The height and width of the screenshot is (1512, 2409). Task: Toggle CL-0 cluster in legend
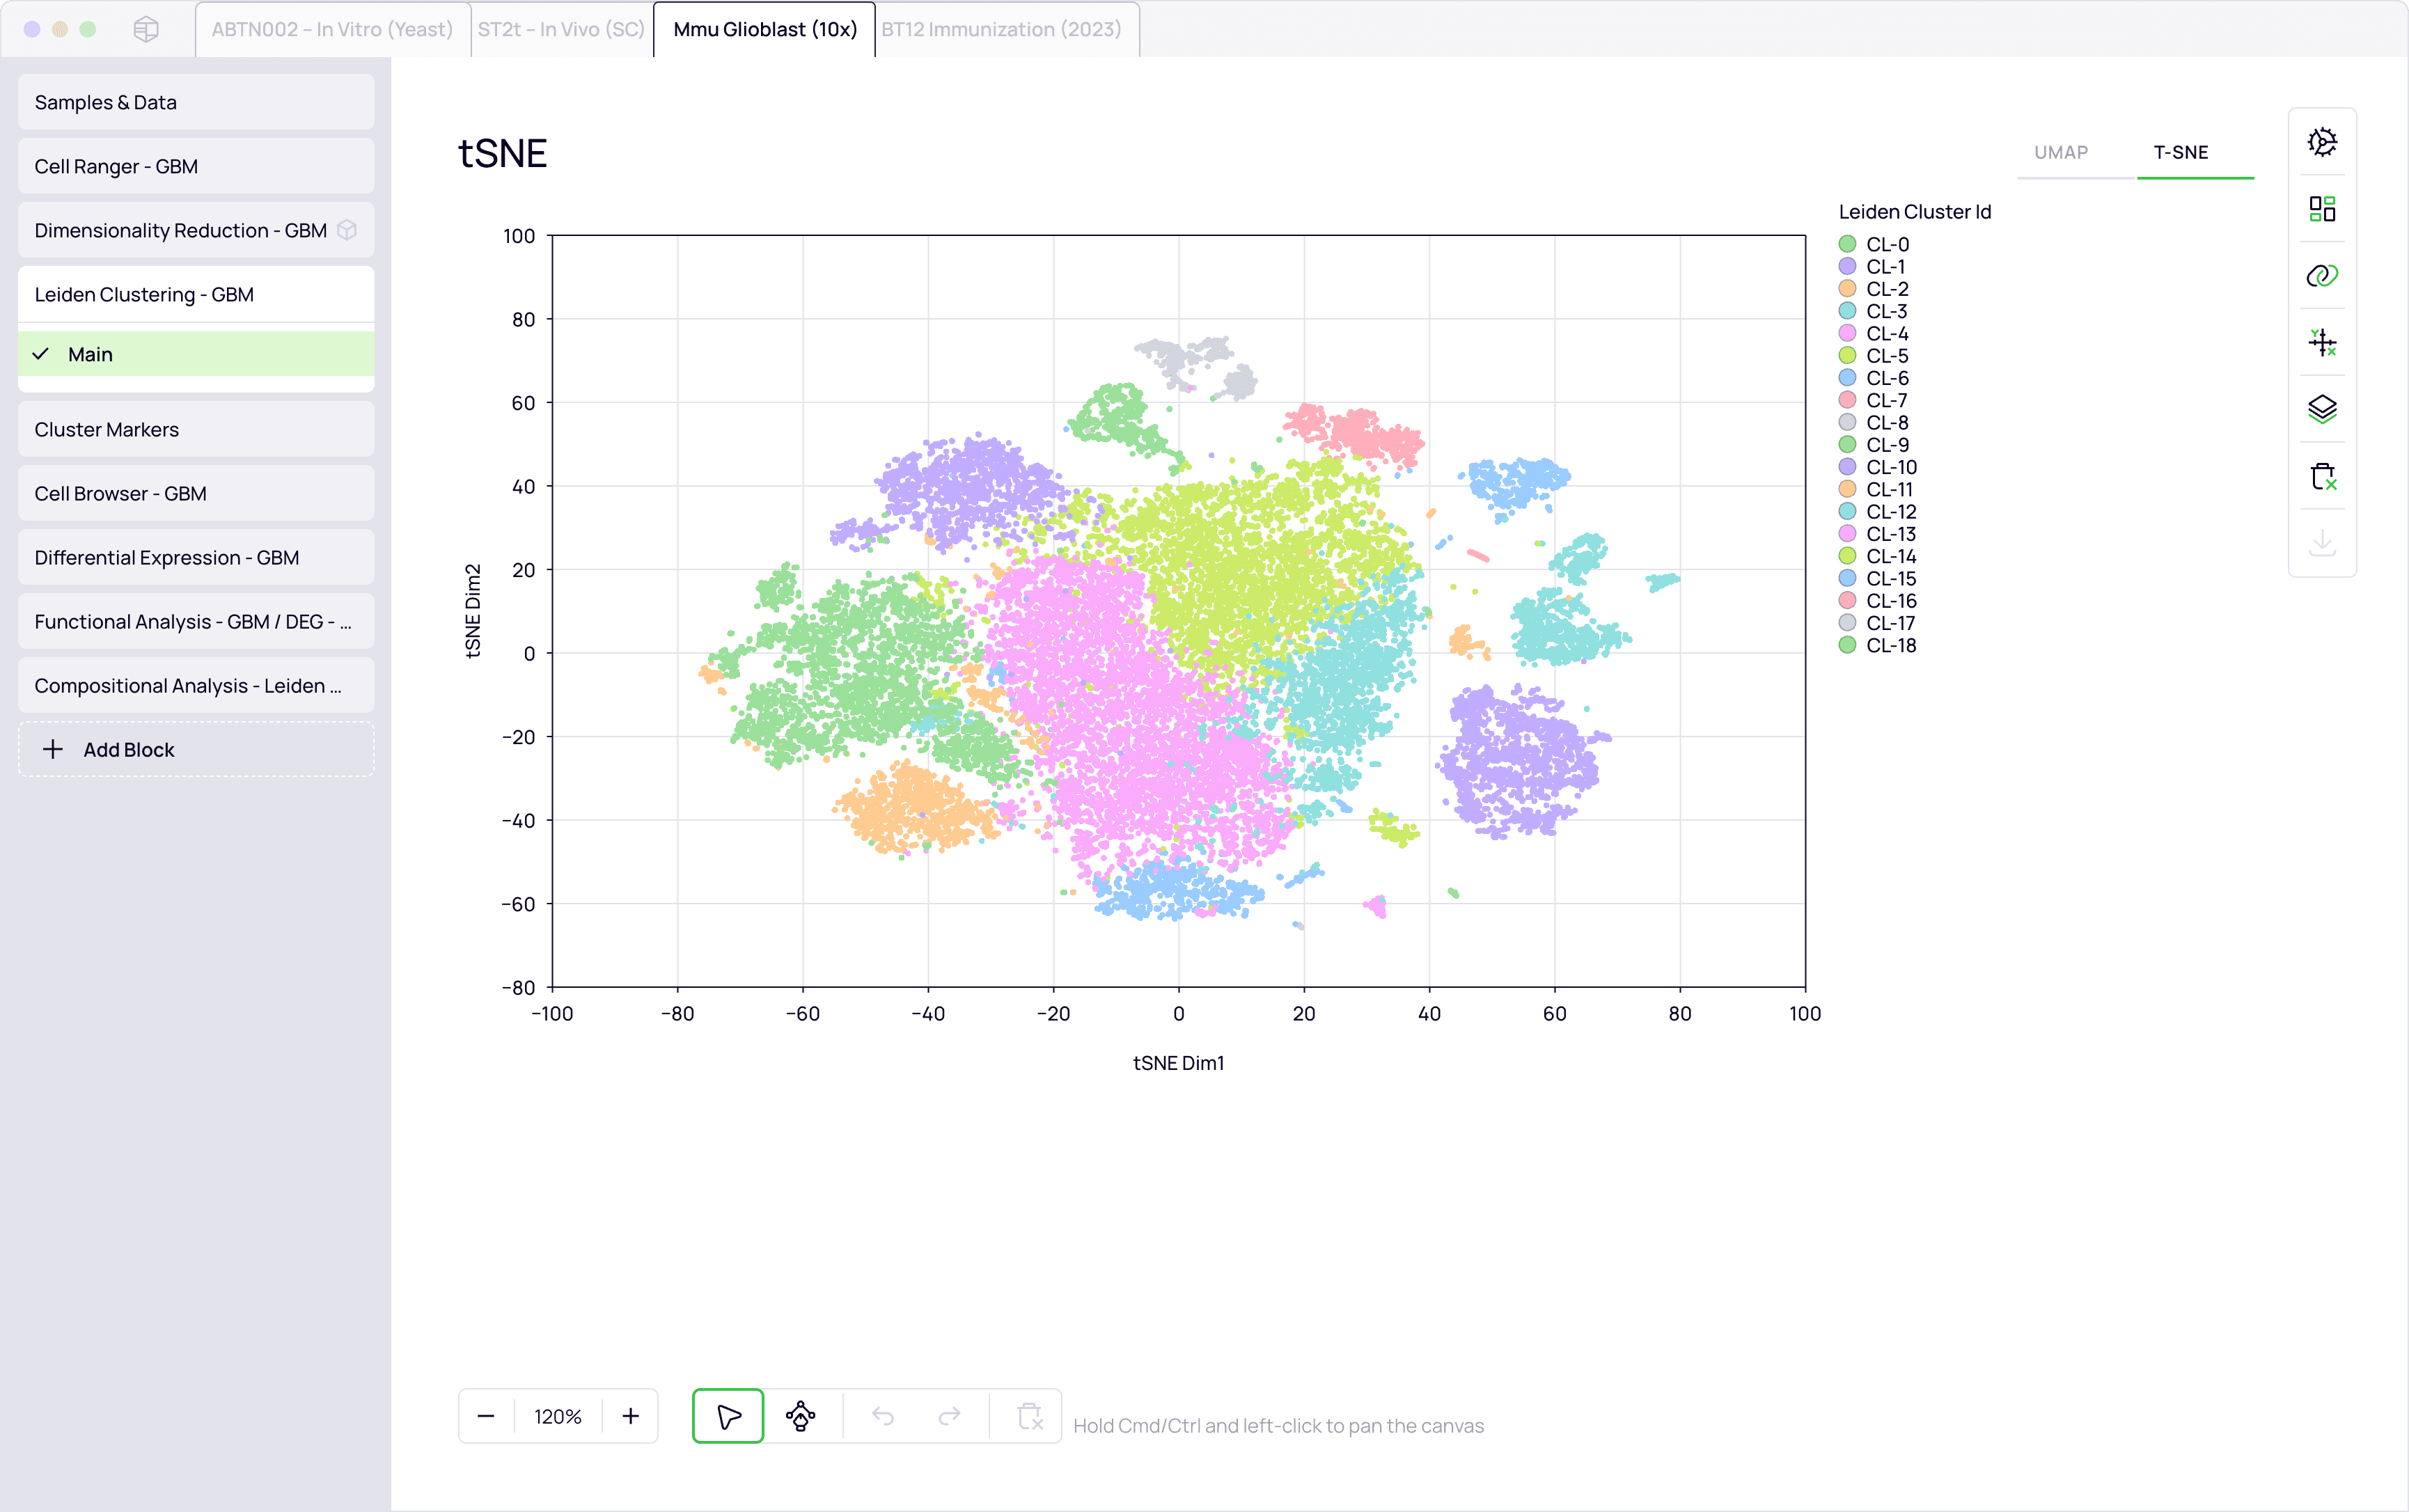point(1886,244)
